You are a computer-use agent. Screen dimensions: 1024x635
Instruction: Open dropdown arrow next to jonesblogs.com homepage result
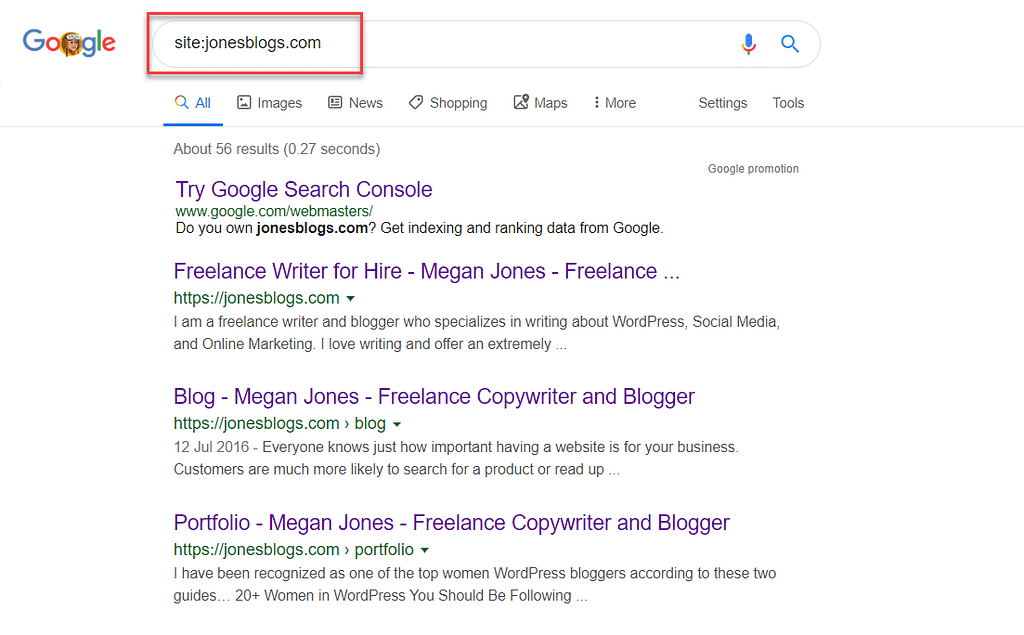351,298
